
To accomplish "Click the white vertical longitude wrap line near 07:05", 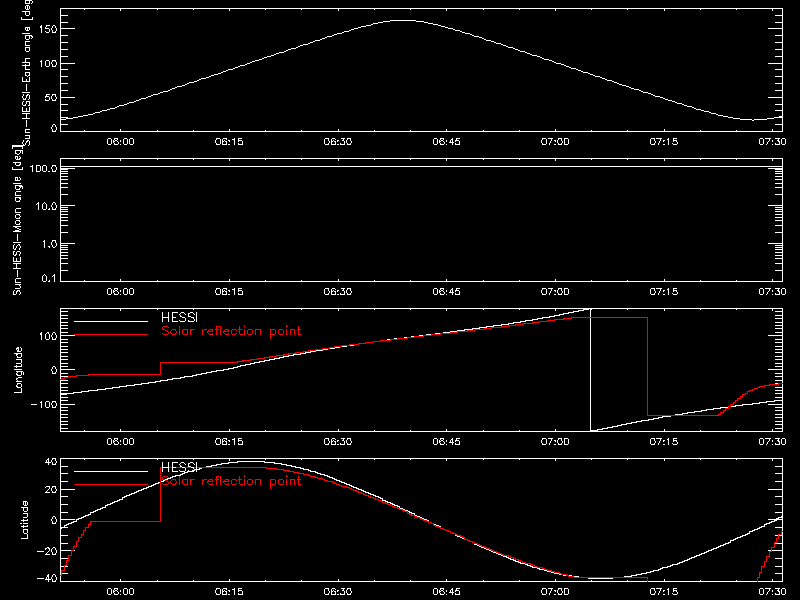I will [591, 370].
